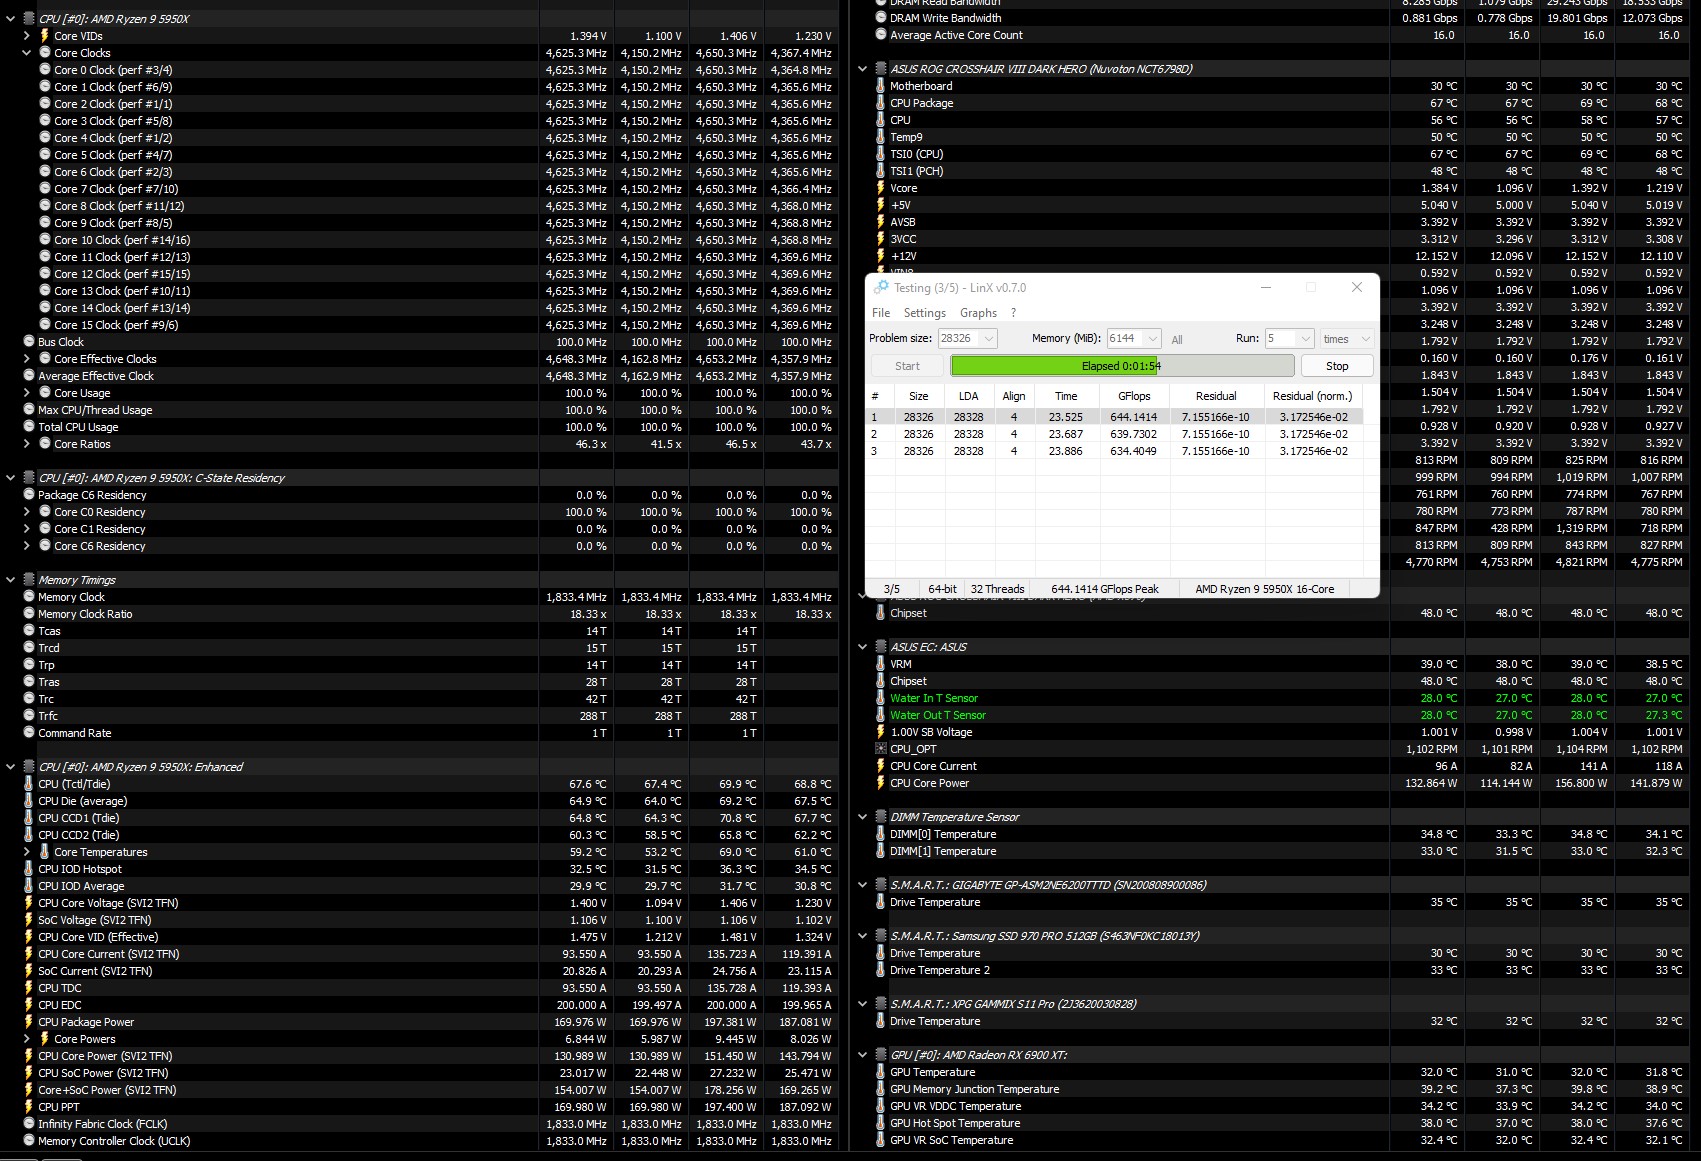Click the Command Rate icon
Screen dimensions: 1701x1161
[x=29, y=733]
